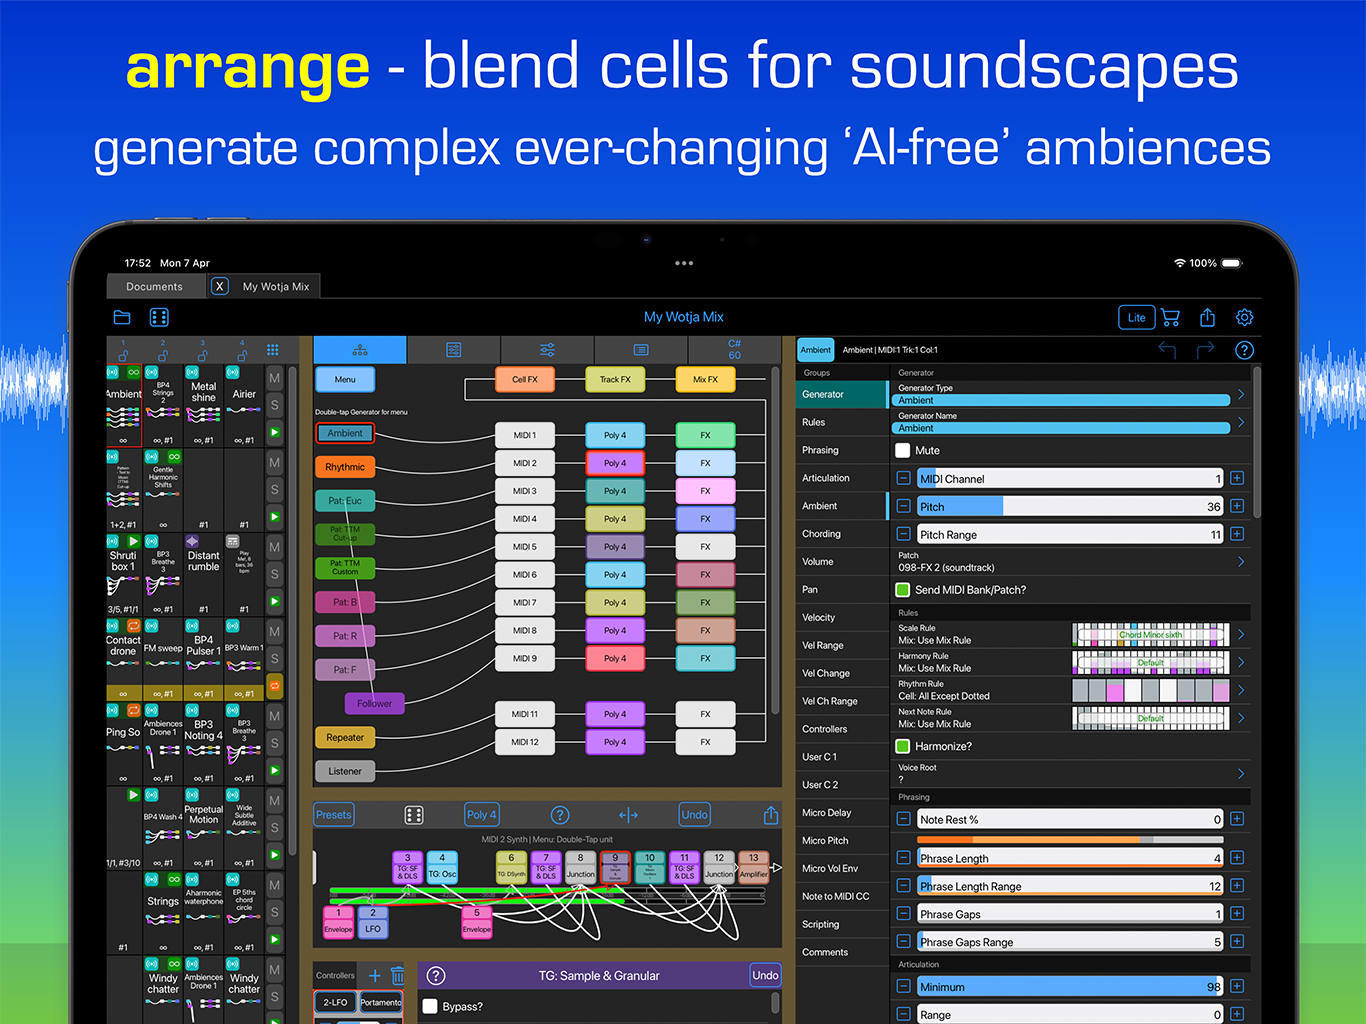Select the Phrasing group
1366x1024 pixels.
click(820, 450)
